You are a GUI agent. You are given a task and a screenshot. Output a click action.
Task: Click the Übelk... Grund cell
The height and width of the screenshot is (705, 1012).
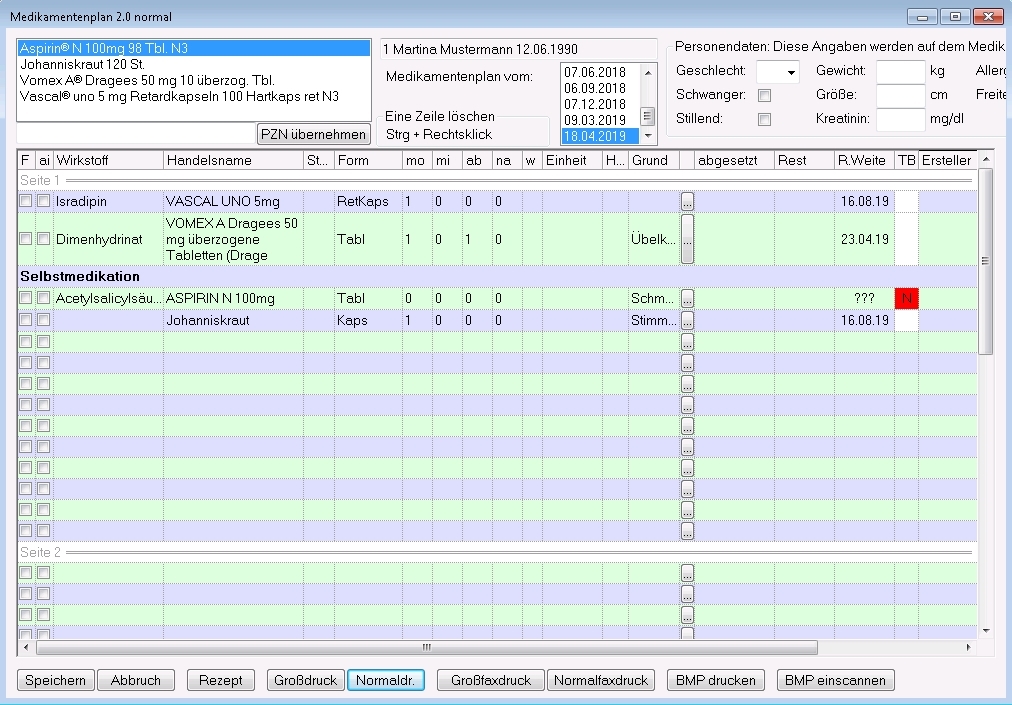point(653,239)
